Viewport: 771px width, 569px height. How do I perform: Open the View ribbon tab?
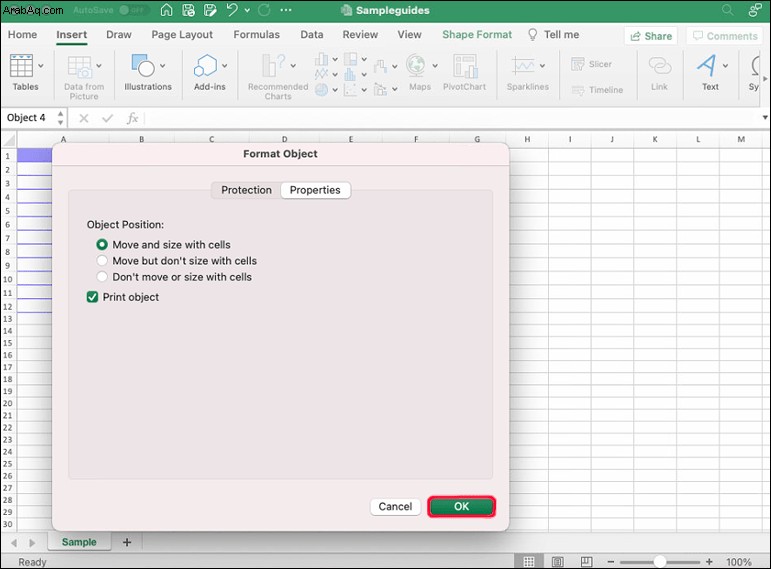[410, 34]
